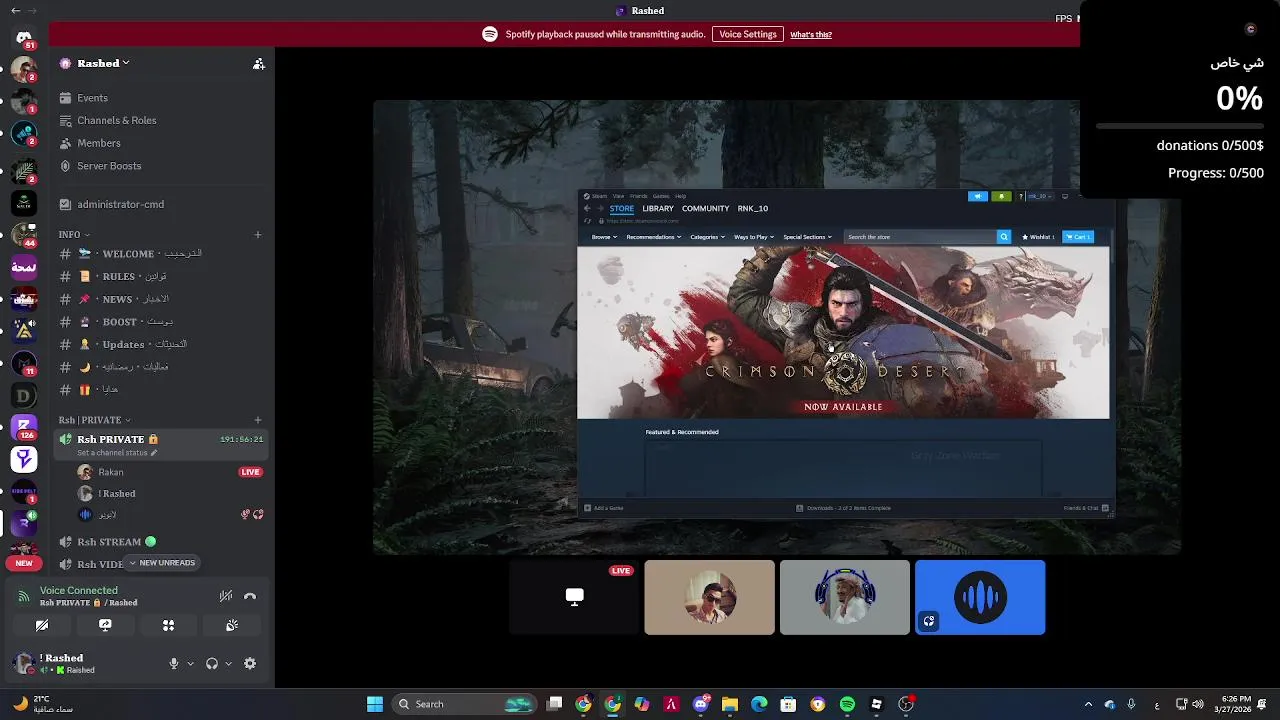Select the blue soundwave avatar participant tile
The width and height of the screenshot is (1280, 720).
pos(980,597)
